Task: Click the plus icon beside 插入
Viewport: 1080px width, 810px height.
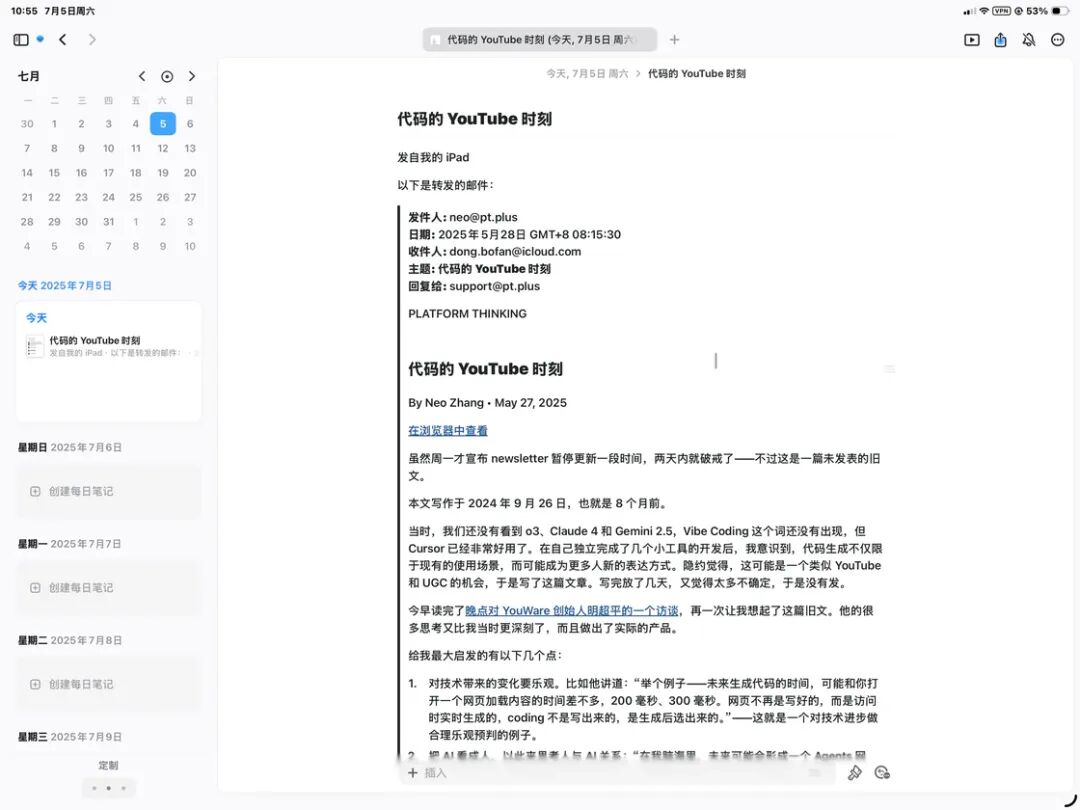Action: (413, 773)
